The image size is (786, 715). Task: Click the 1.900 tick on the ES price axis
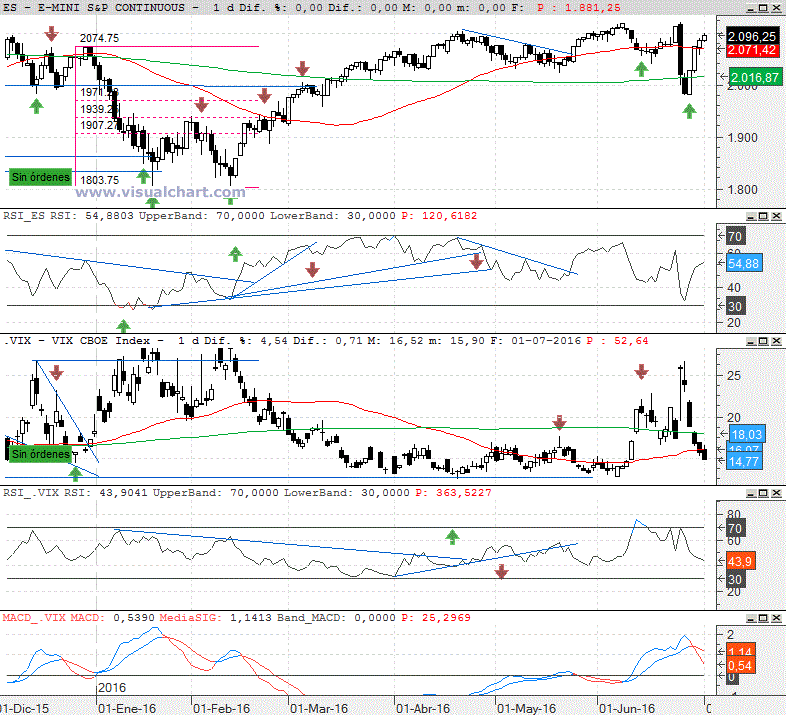(742, 137)
